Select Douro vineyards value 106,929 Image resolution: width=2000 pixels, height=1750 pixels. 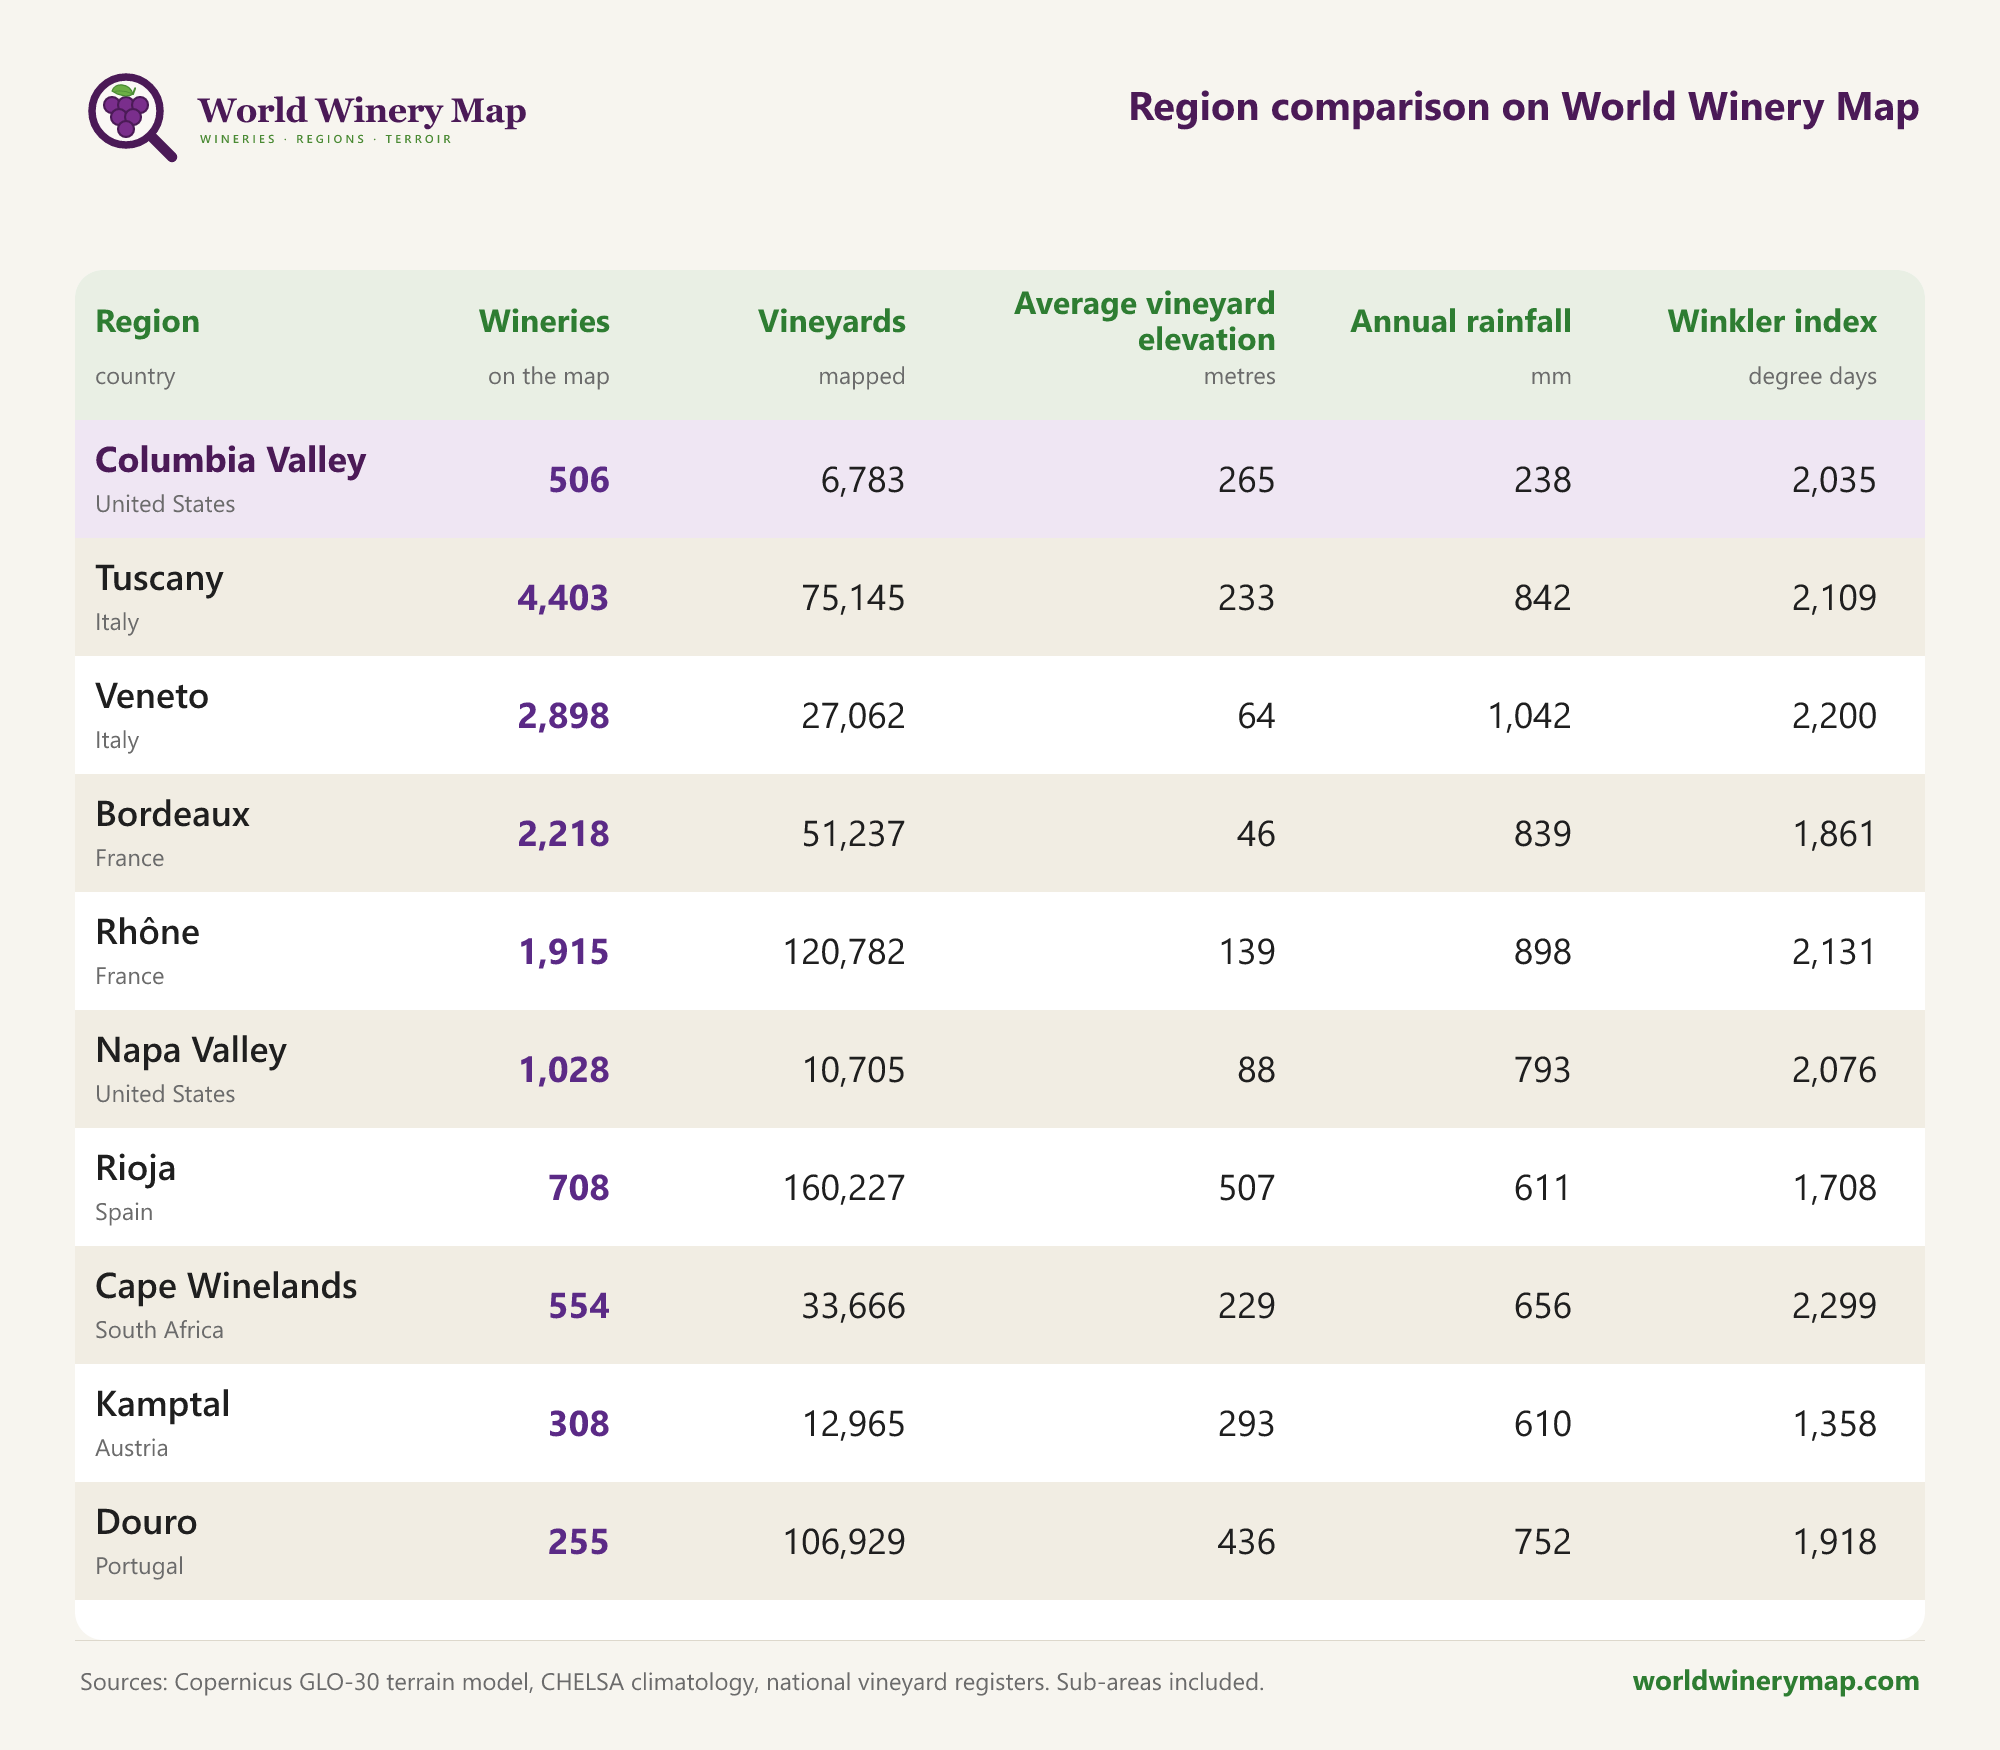point(844,1542)
